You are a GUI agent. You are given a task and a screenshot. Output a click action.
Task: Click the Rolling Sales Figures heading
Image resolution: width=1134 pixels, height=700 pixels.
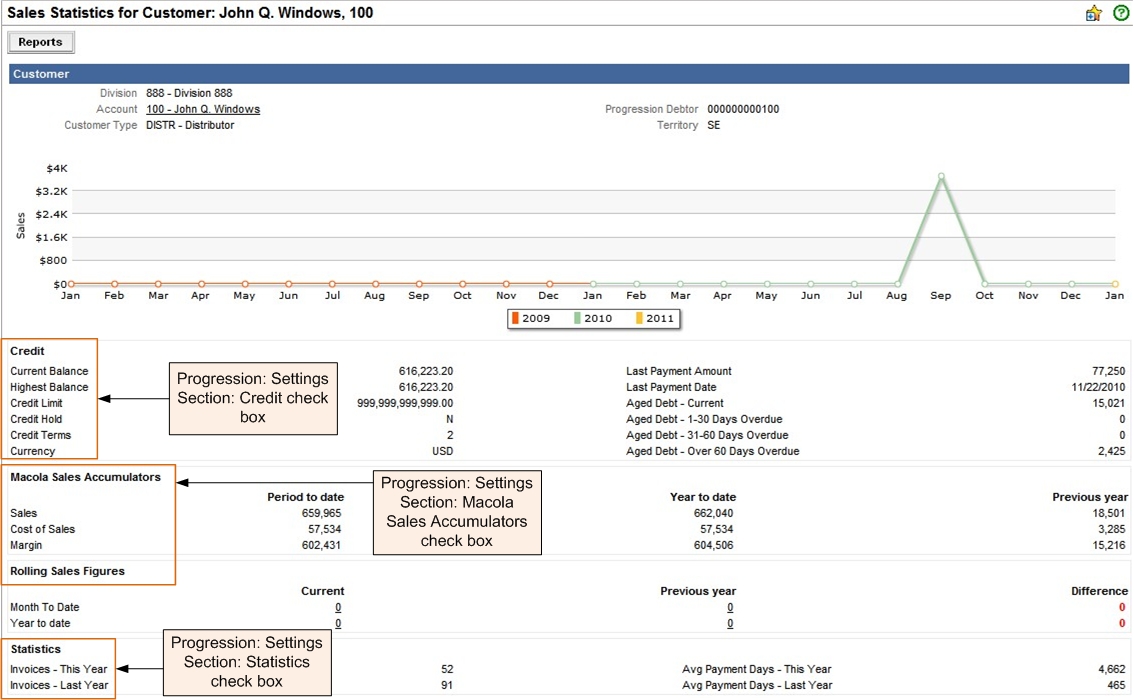coord(67,572)
